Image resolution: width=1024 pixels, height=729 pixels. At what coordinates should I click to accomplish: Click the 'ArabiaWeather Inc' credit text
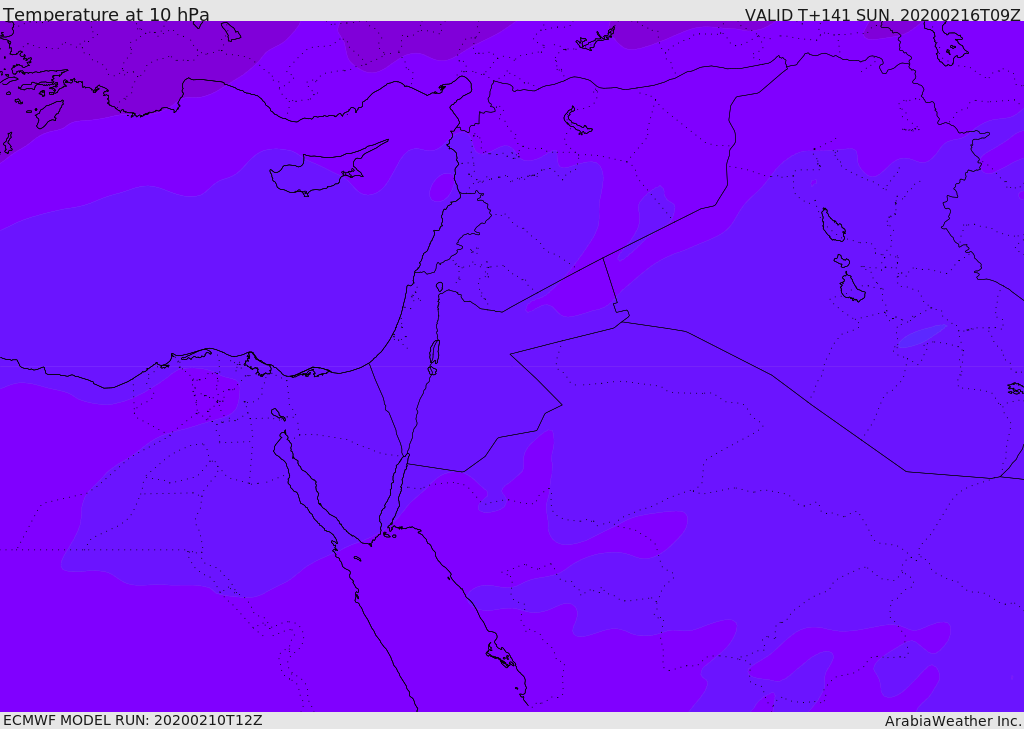pyautogui.click(x=952, y=721)
